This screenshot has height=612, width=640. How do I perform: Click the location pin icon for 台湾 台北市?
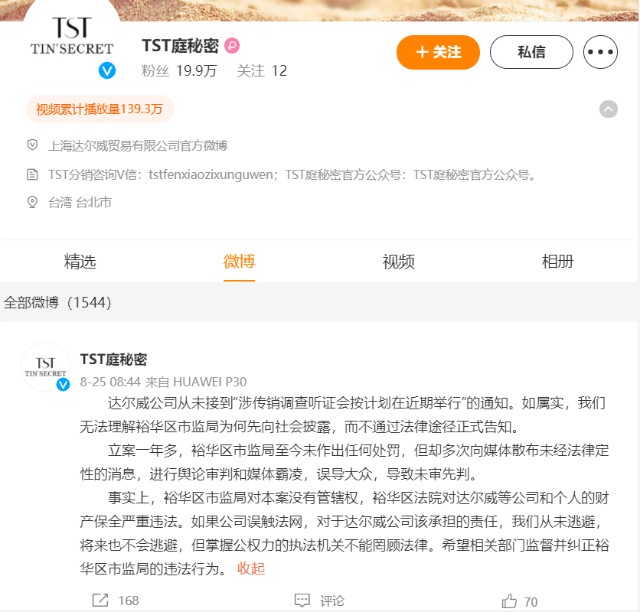(32, 202)
